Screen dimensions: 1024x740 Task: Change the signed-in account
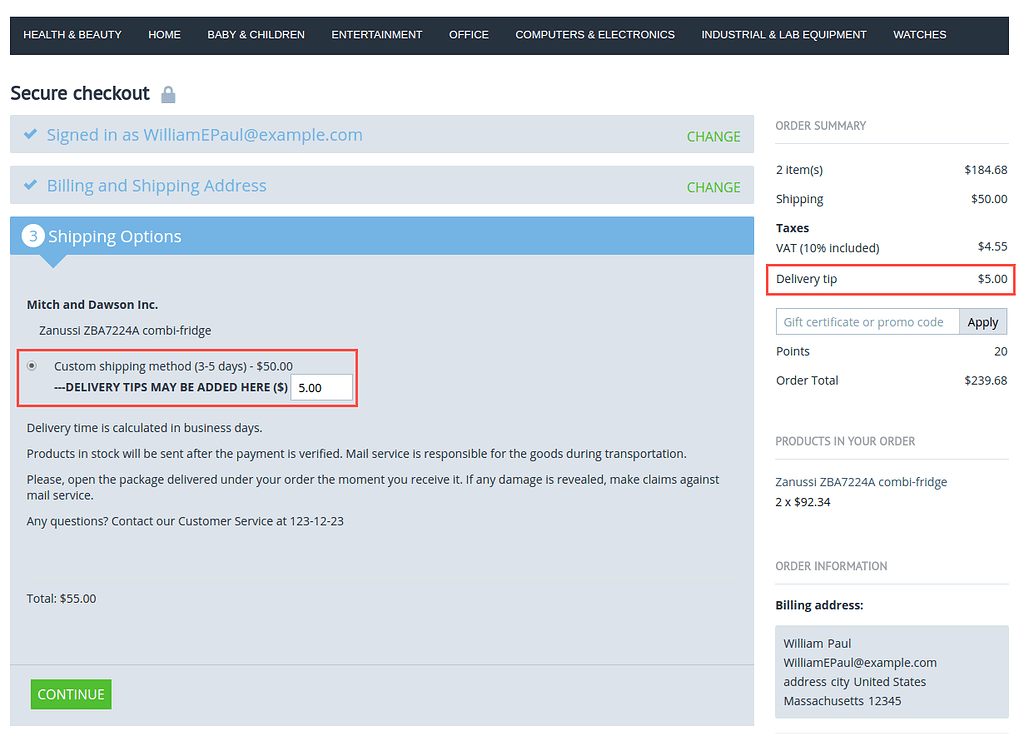[713, 136]
